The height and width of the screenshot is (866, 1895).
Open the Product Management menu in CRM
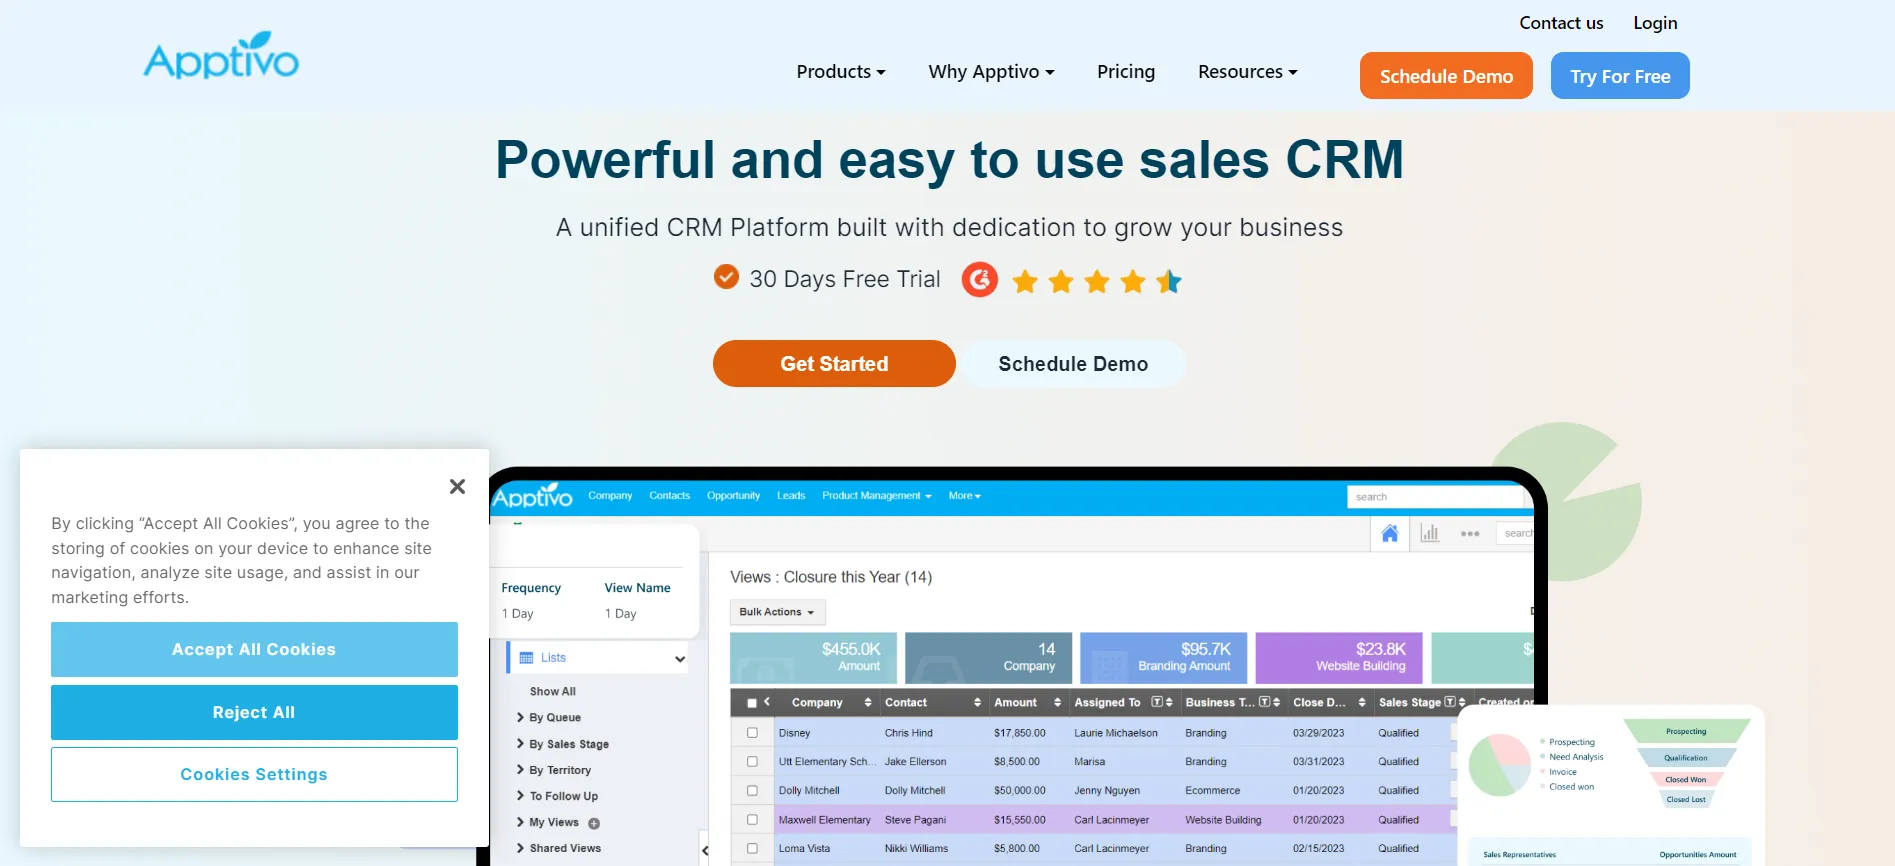click(876, 495)
